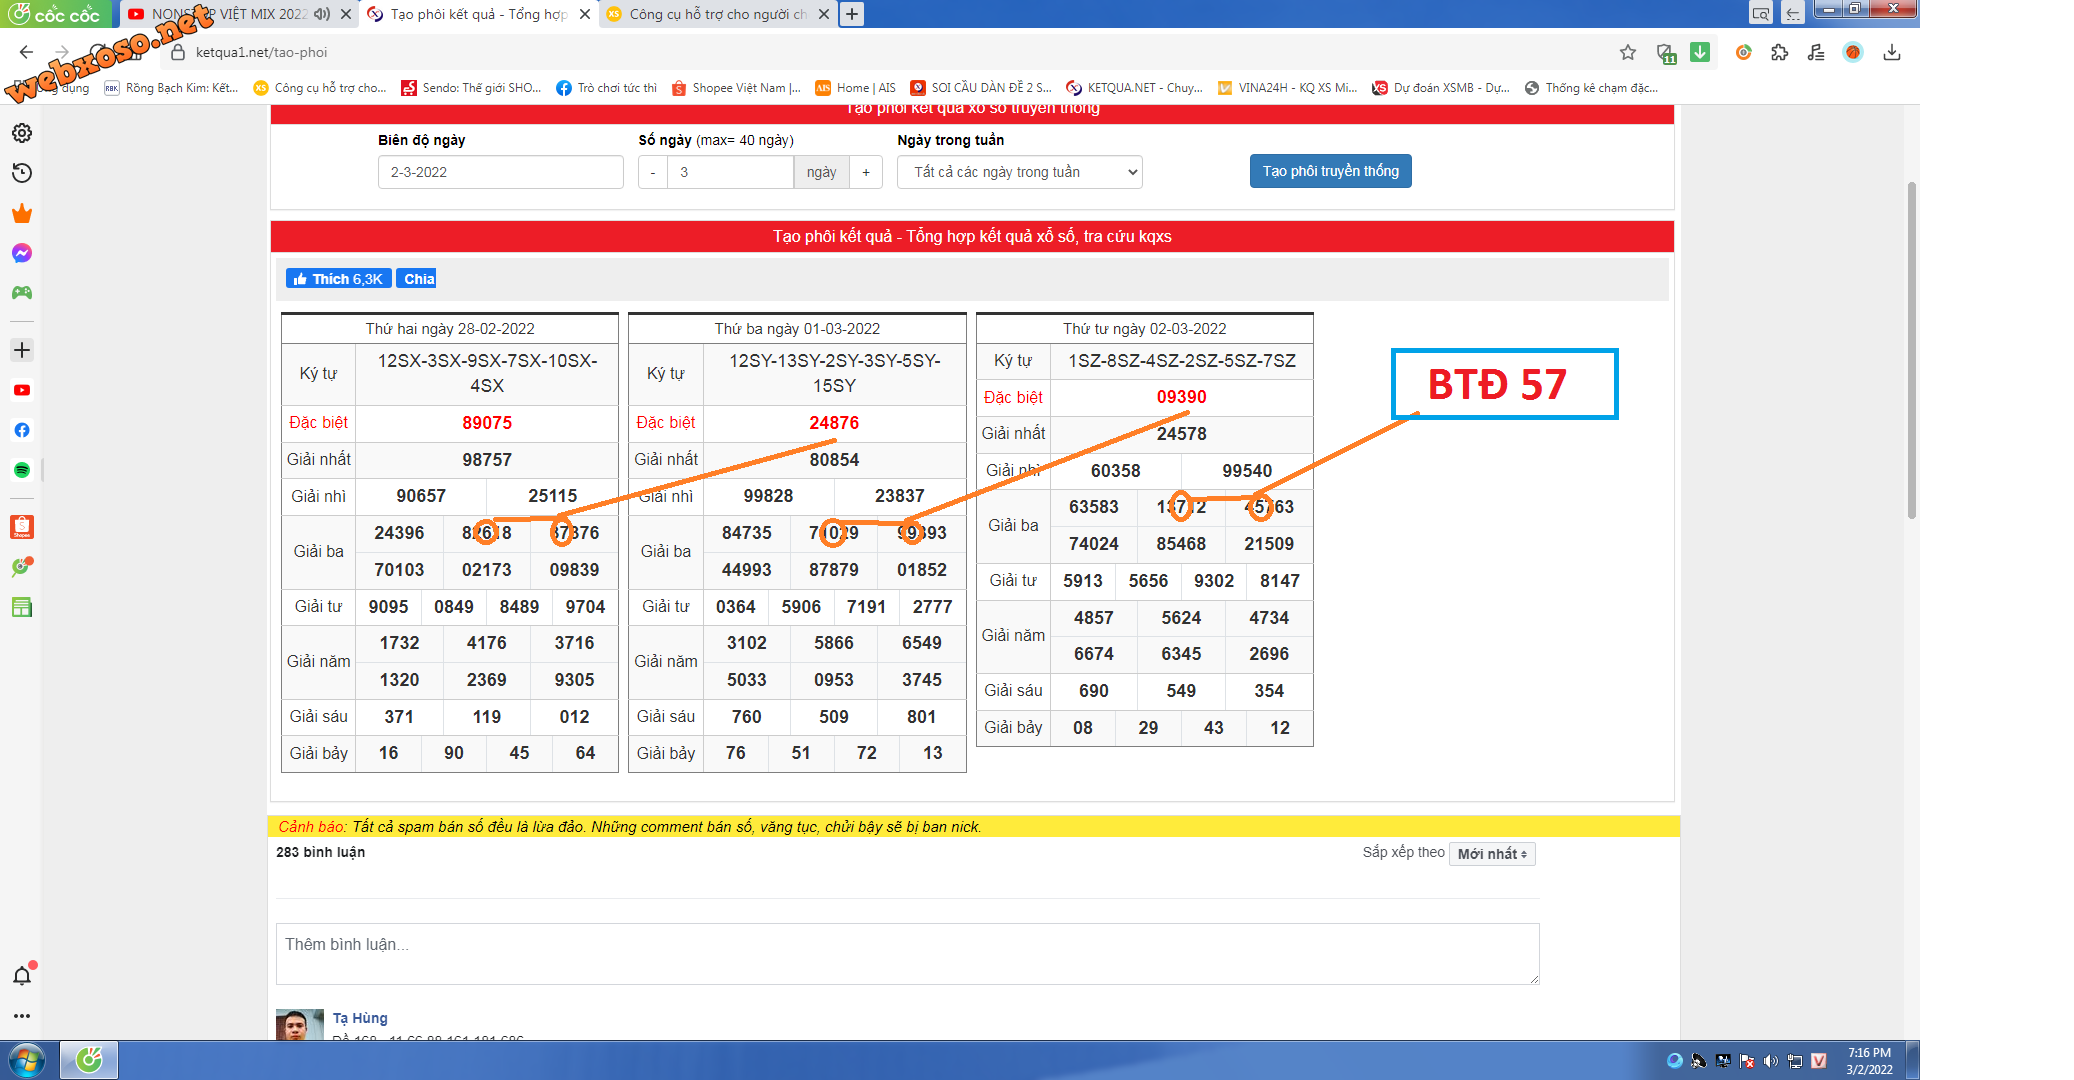Open sidebar notifications bell
The height and width of the screenshot is (1080, 2074).
tap(22, 976)
